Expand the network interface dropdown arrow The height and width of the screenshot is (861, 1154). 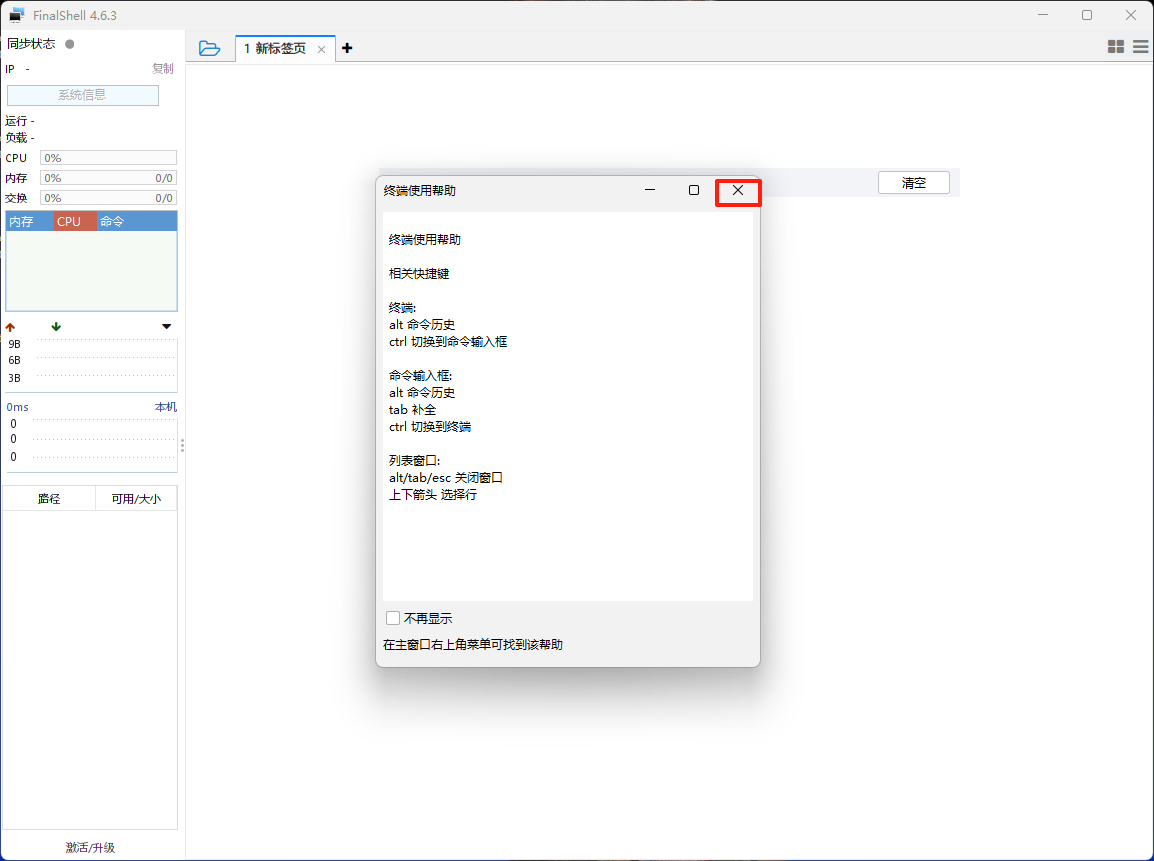coord(166,327)
